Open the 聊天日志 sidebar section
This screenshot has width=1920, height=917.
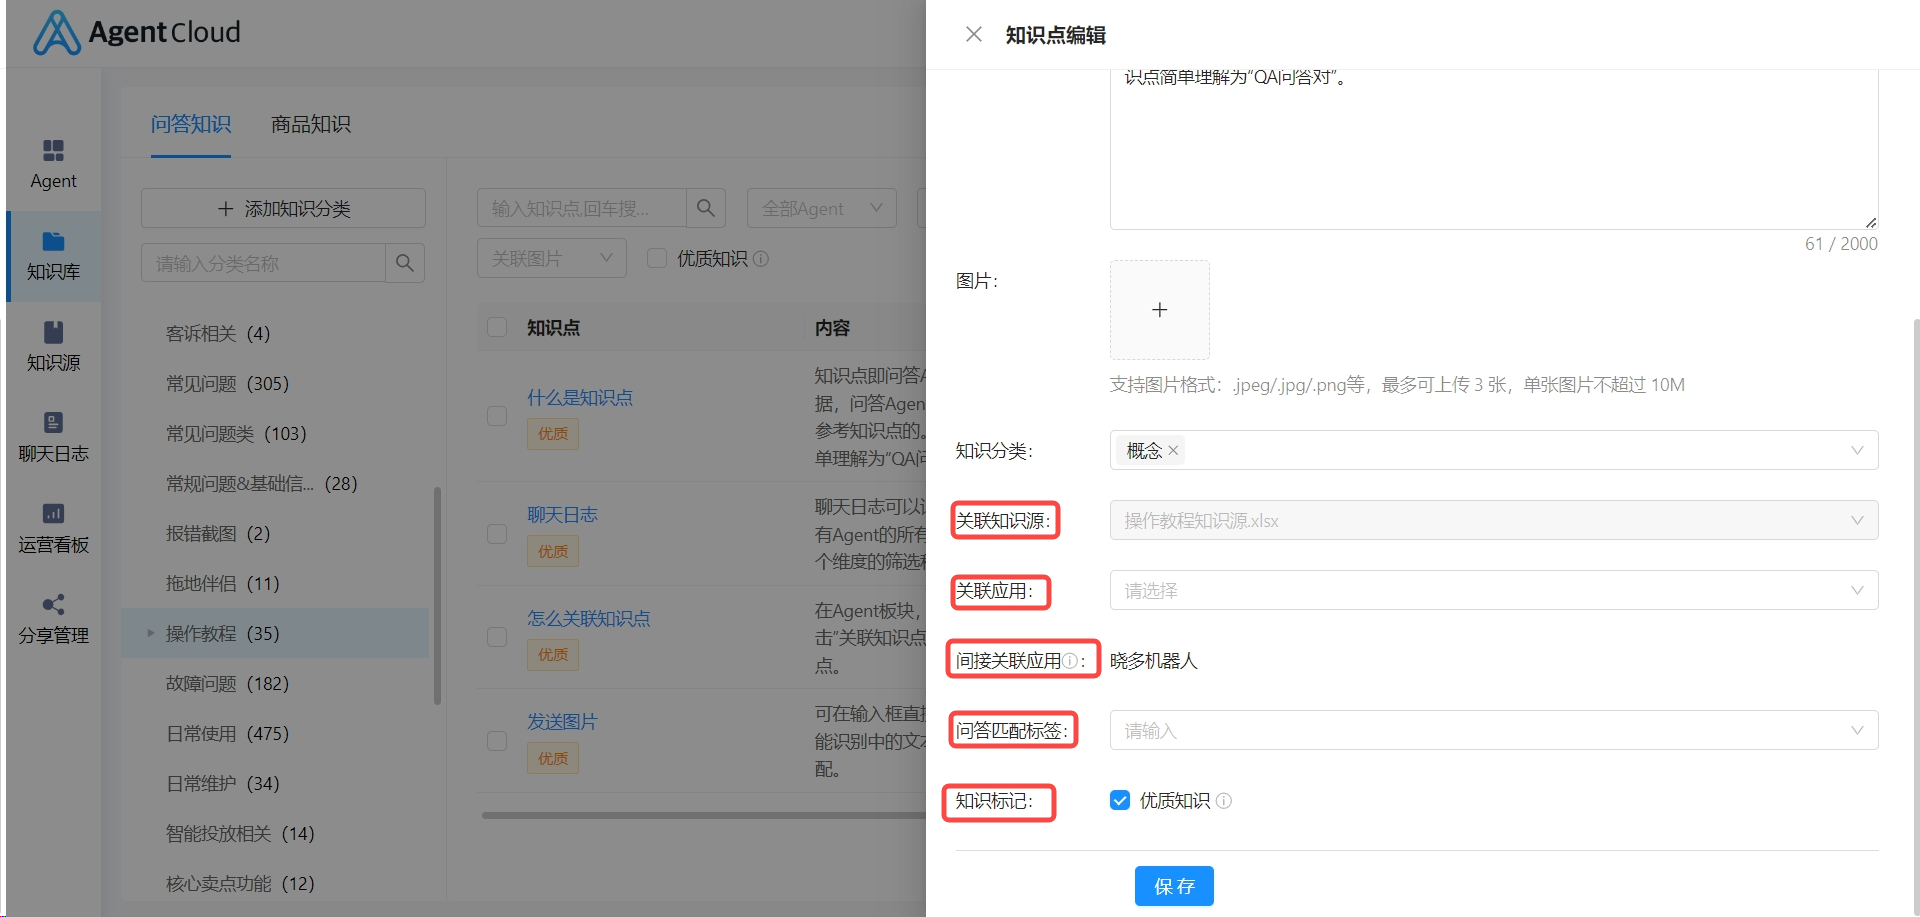tap(53, 437)
